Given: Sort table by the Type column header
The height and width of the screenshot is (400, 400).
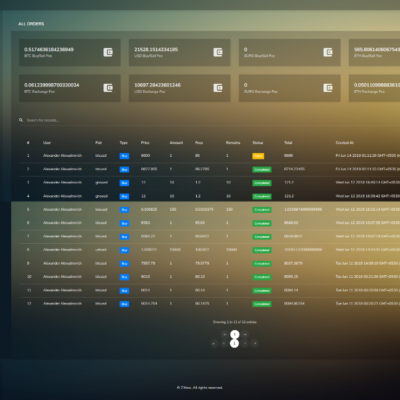Looking at the screenshot, I should pos(124,143).
